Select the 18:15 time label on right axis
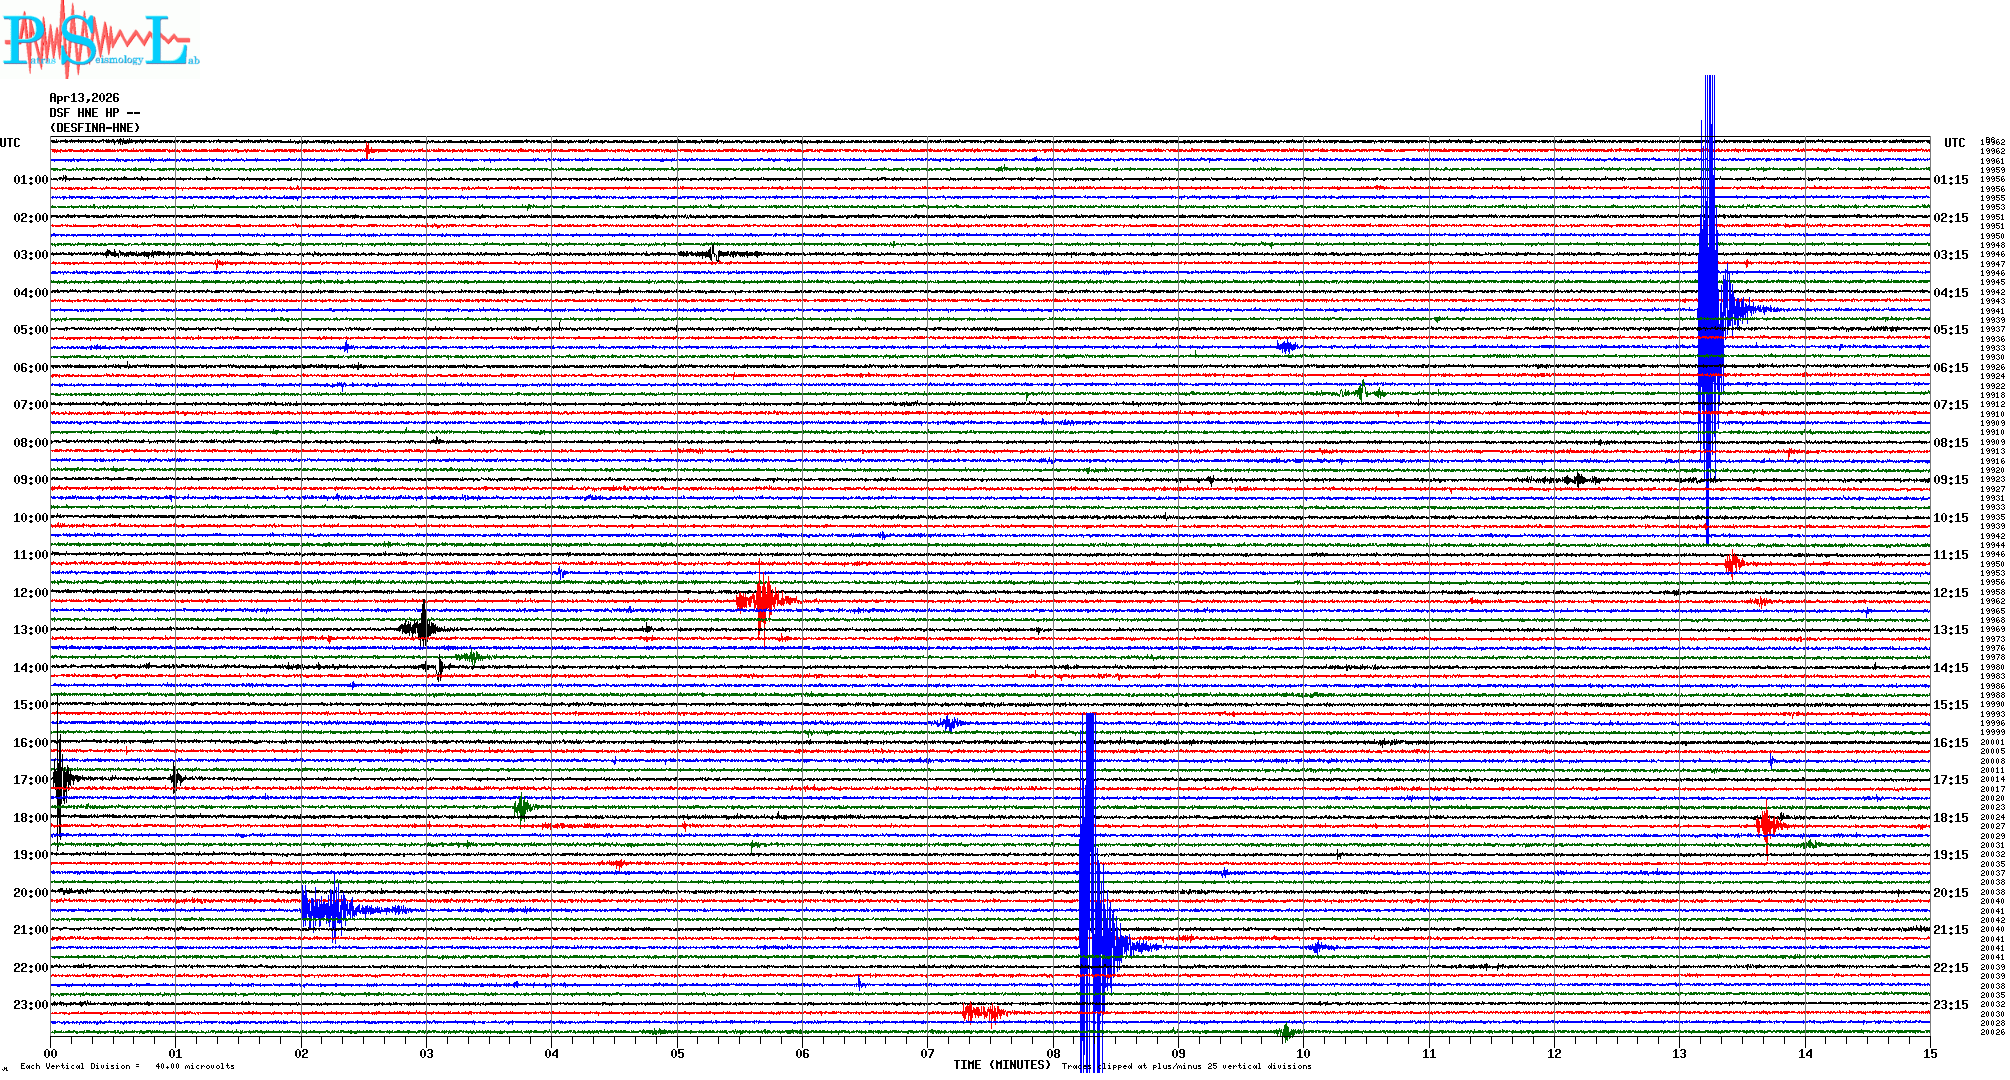The width and height of the screenshot is (2010, 1080). click(x=1950, y=818)
